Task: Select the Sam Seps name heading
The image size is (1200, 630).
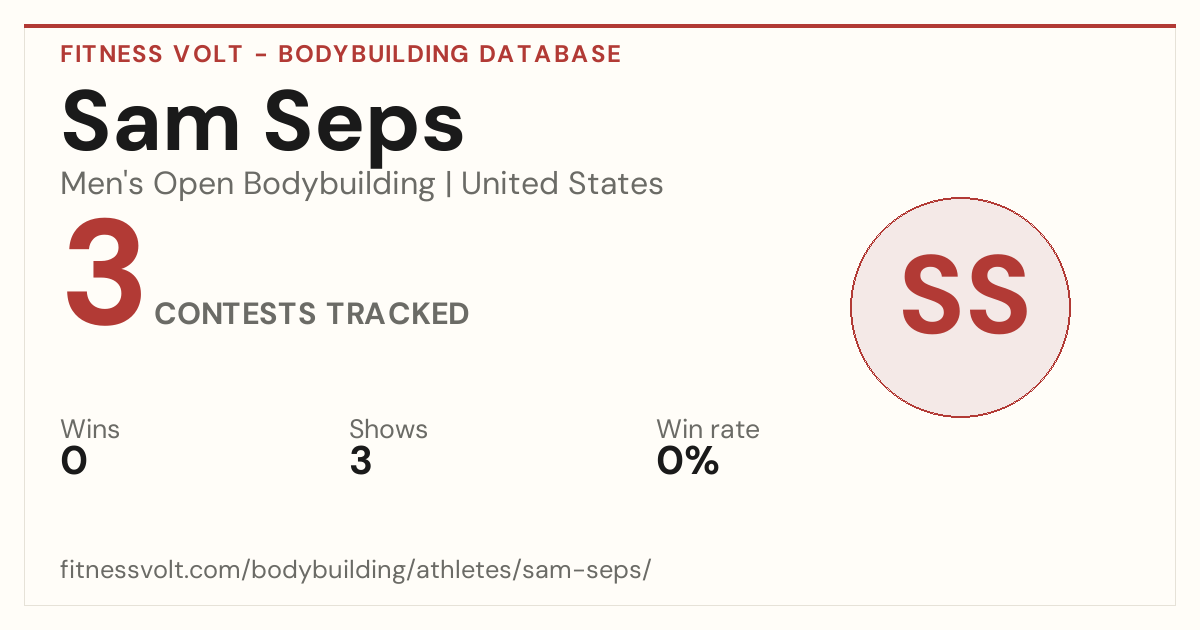Action: tap(263, 123)
